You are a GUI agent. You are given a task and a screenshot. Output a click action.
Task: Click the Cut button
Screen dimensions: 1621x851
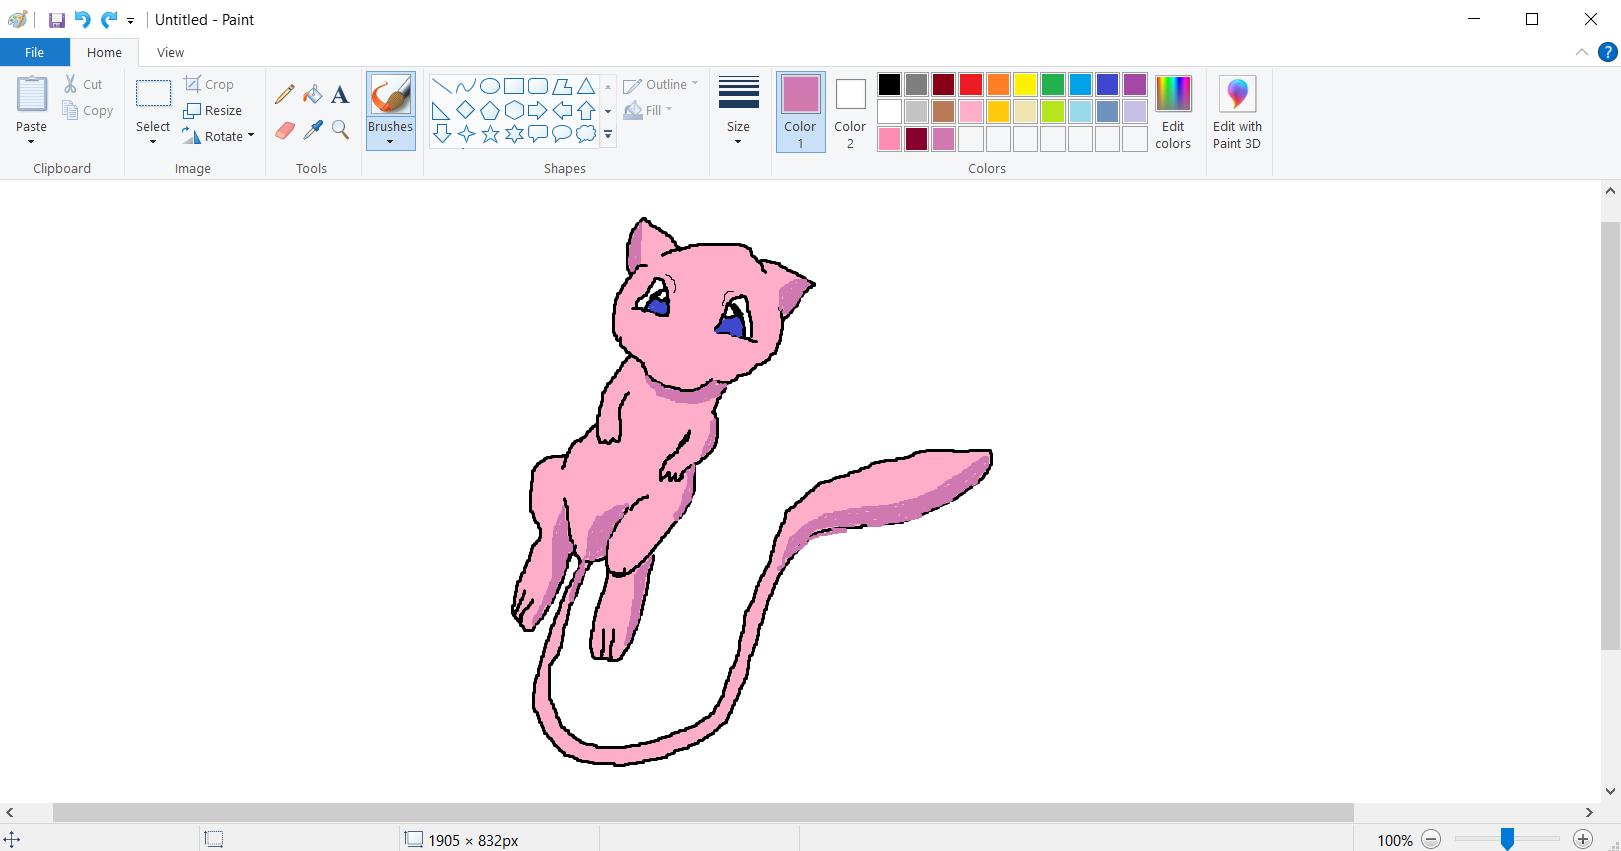pos(83,84)
